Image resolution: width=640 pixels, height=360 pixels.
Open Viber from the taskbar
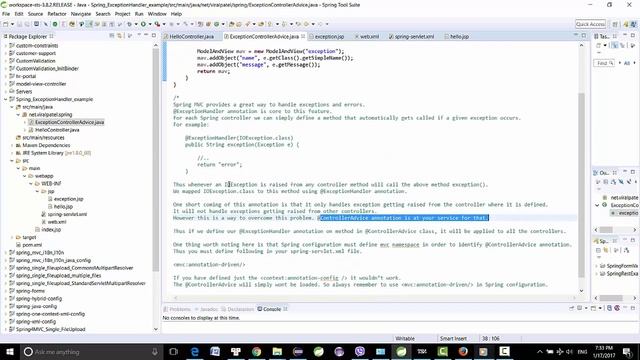[x=360, y=351]
